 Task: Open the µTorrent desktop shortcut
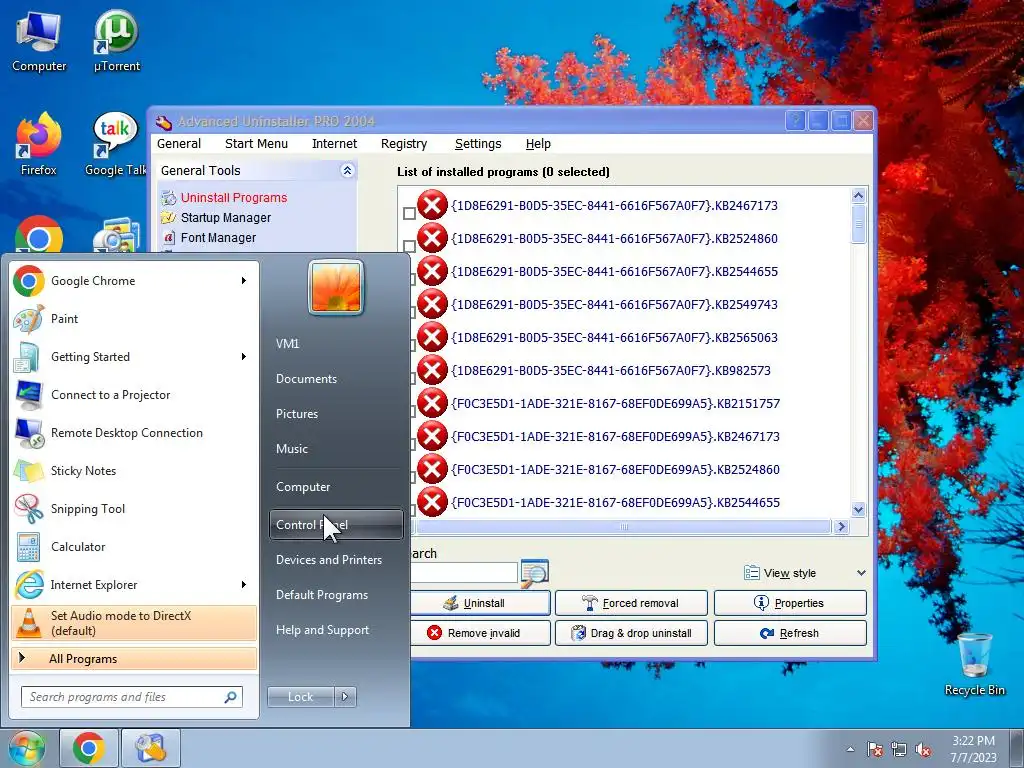pyautogui.click(x=116, y=40)
